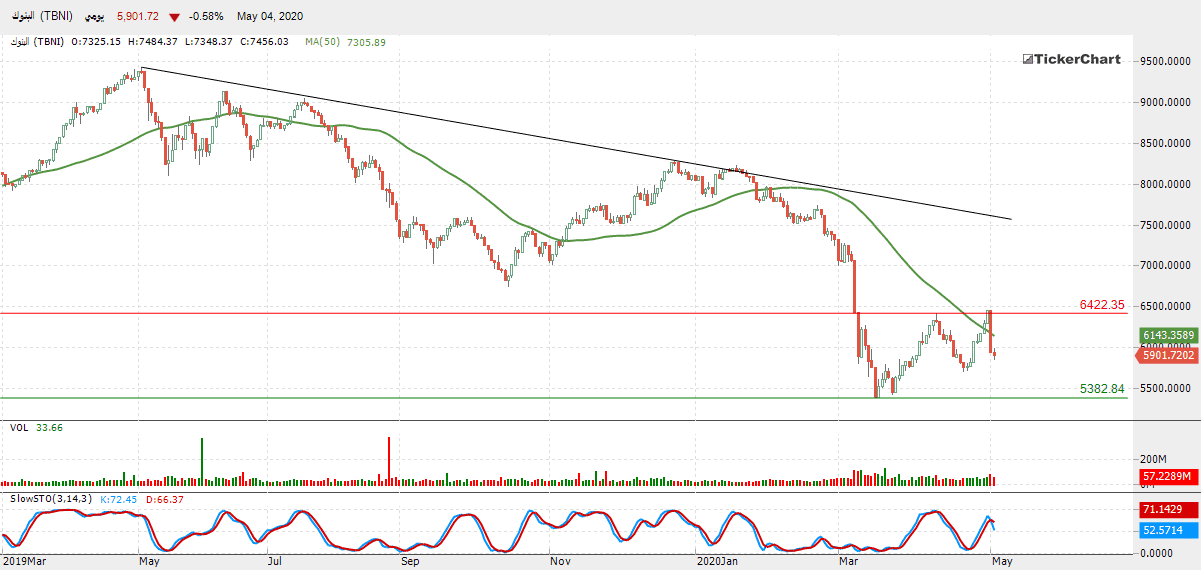Viewport: 1201px width, 570px height.
Task: Click the last price 5,901.72 in header
Action: tap(139, 17)
